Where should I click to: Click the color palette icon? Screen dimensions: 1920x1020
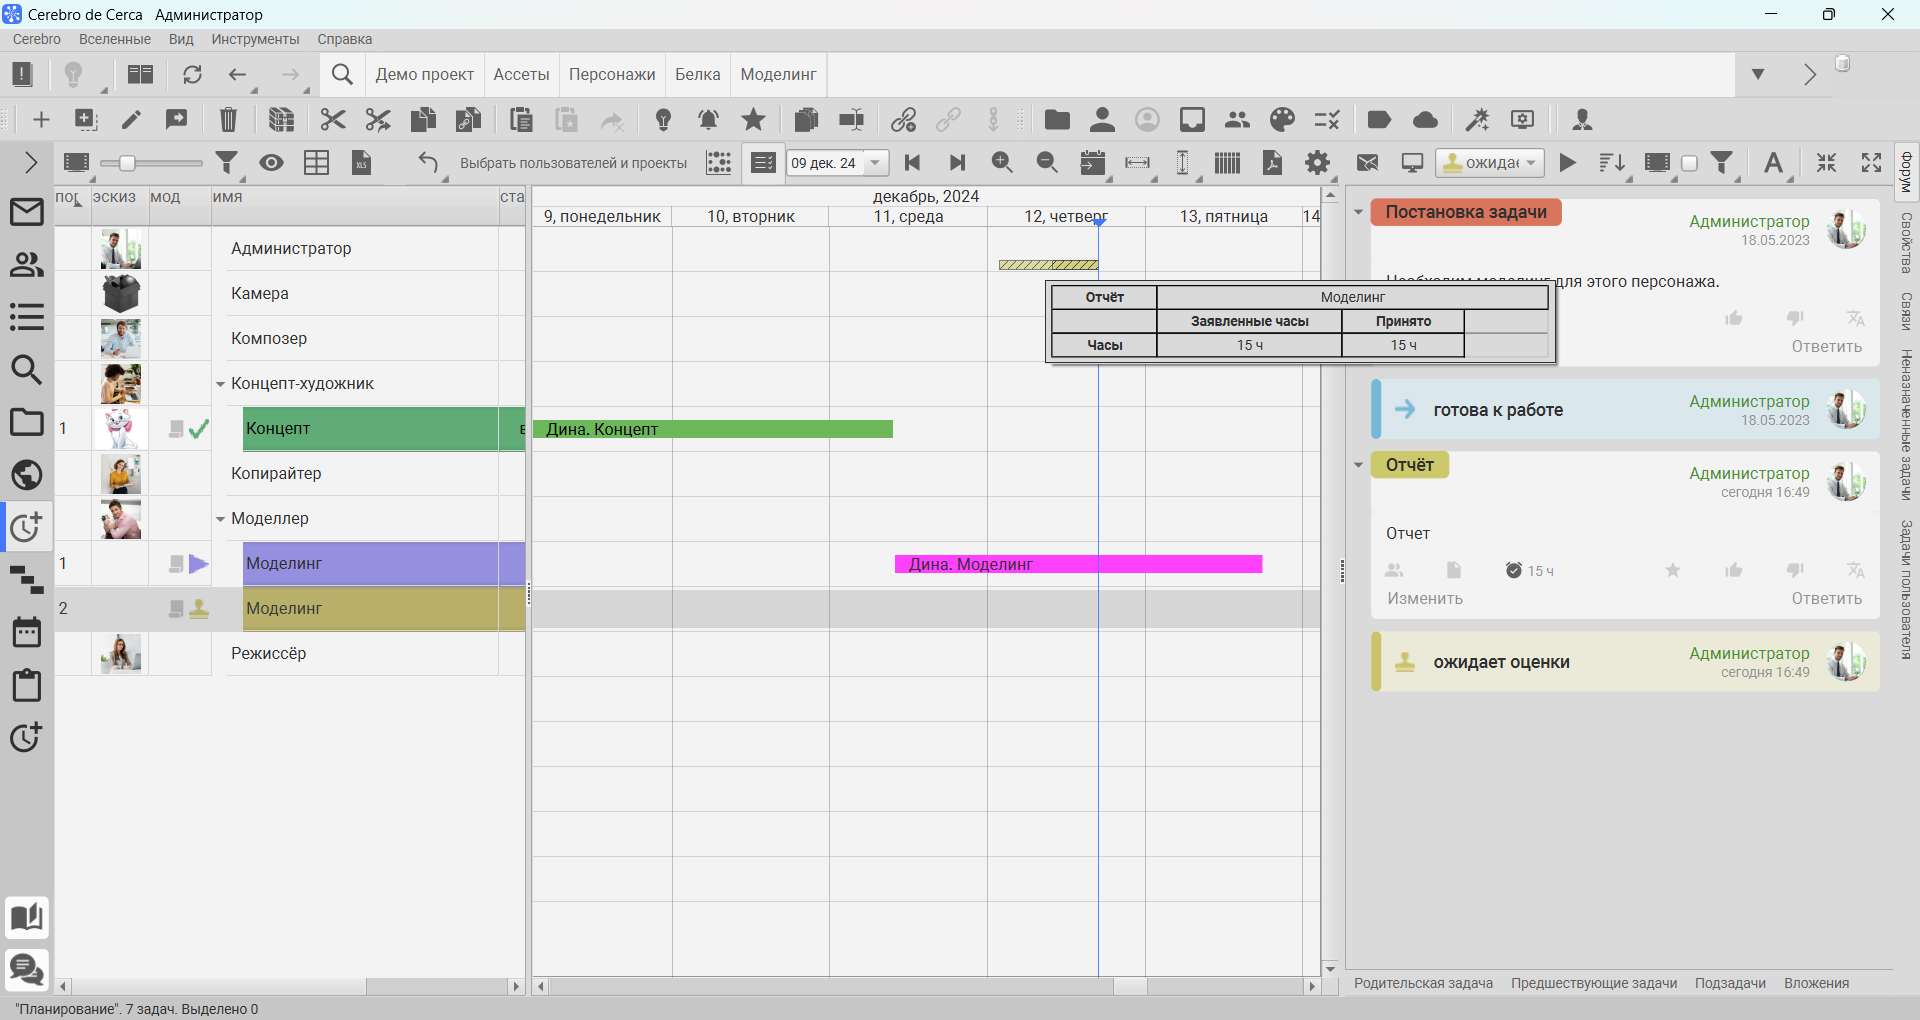1283,120
